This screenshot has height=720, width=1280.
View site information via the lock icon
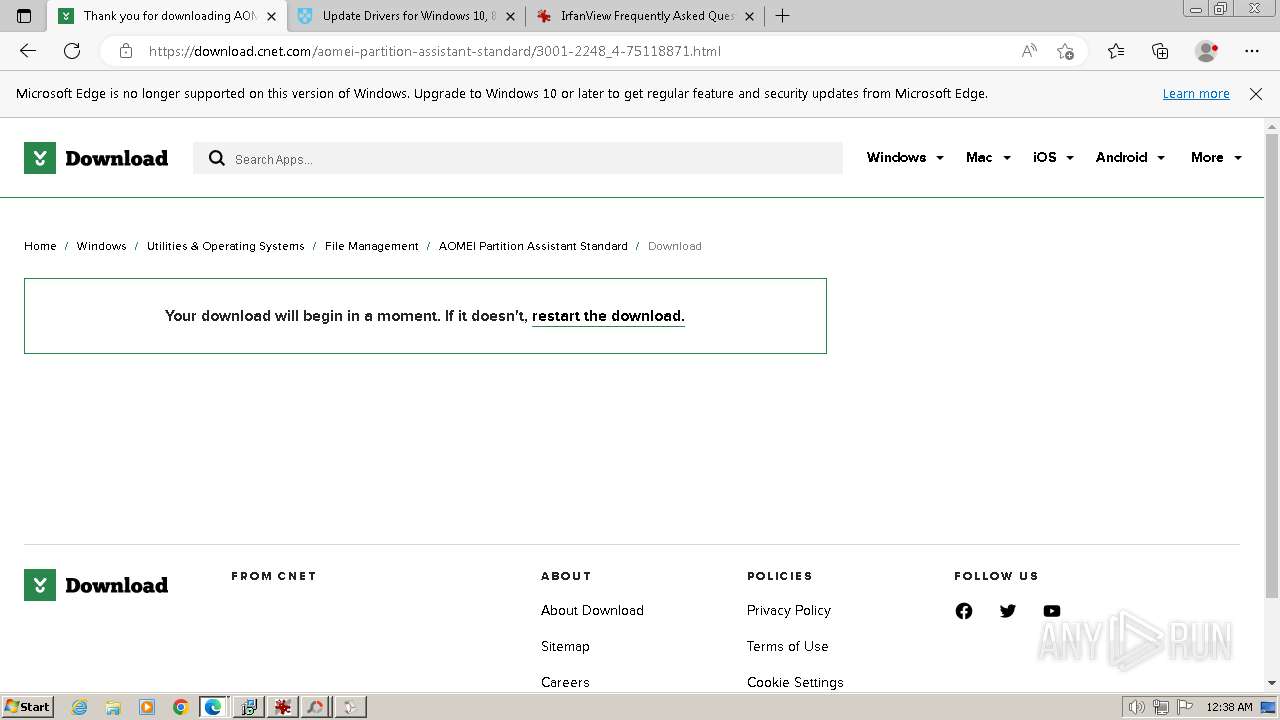click(x=125, y=51)
